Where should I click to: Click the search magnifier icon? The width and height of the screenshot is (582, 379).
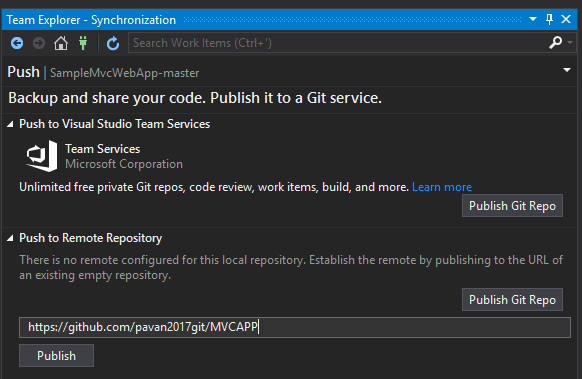555,43
